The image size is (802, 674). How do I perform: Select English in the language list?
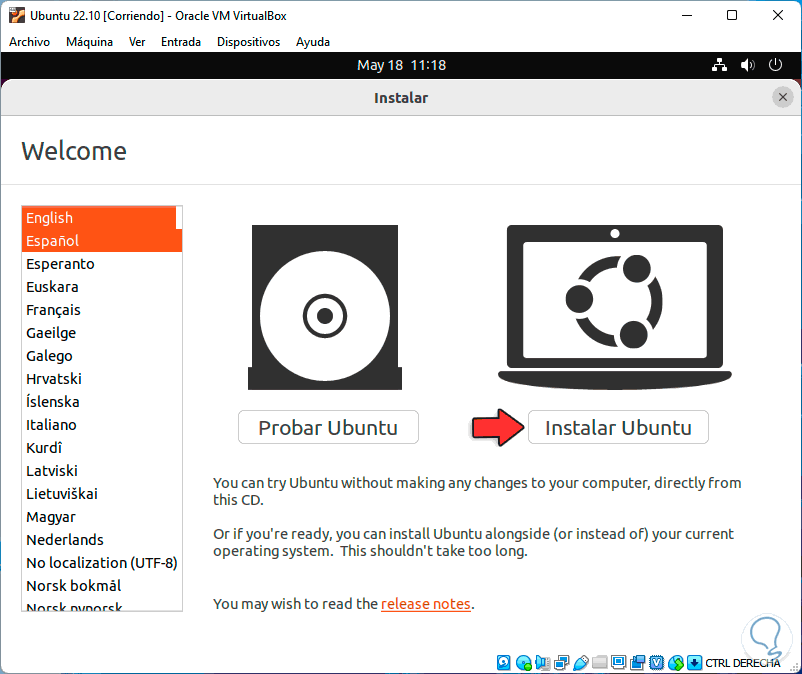point(99,218)
